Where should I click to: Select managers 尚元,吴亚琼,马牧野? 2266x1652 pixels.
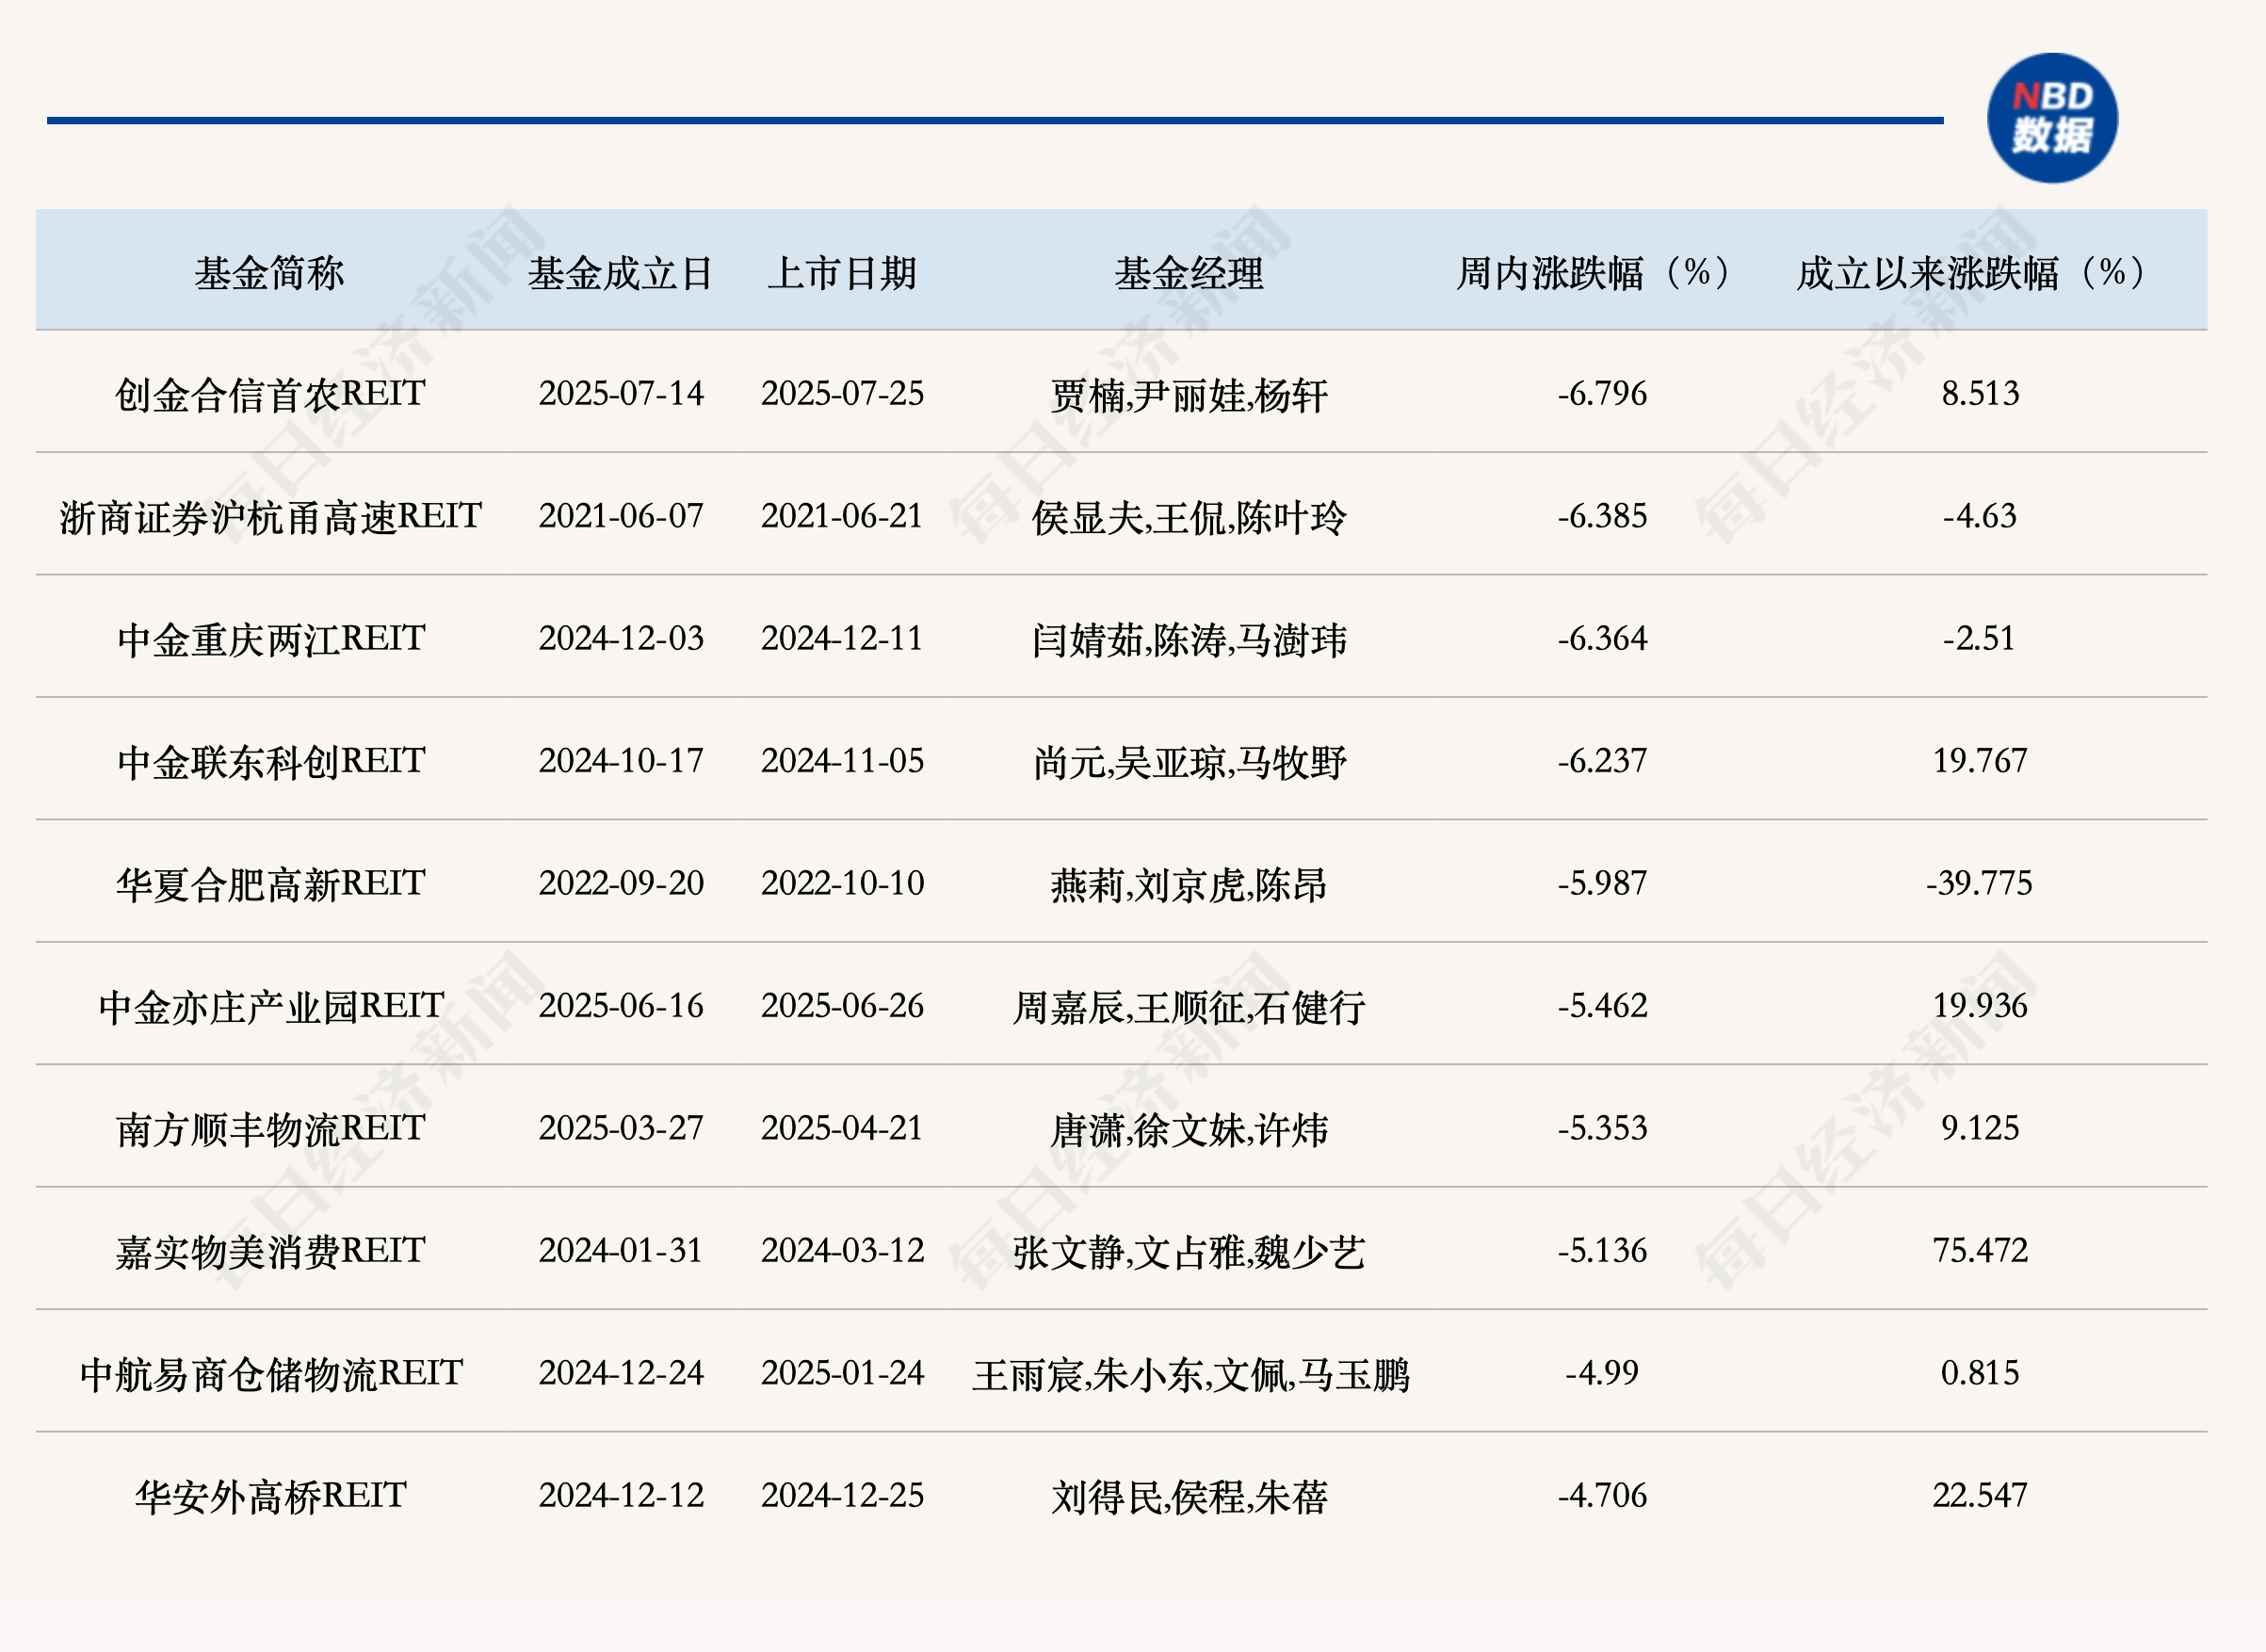tap(1189, 763)
